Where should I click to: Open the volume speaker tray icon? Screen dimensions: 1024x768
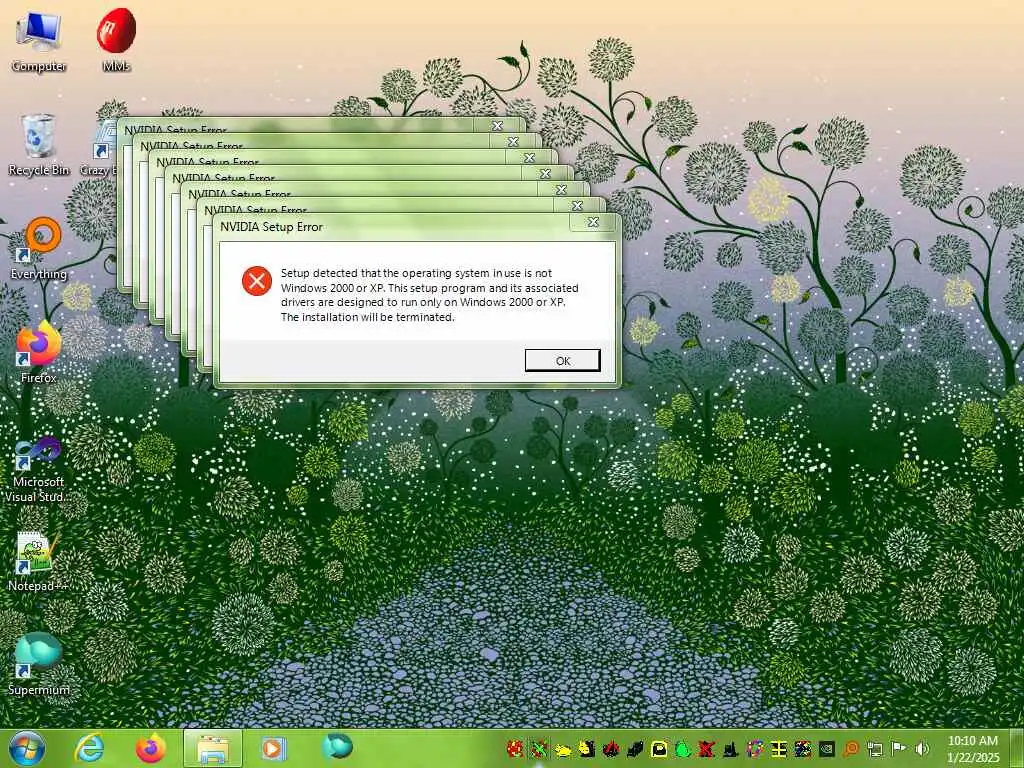(921, 748)
